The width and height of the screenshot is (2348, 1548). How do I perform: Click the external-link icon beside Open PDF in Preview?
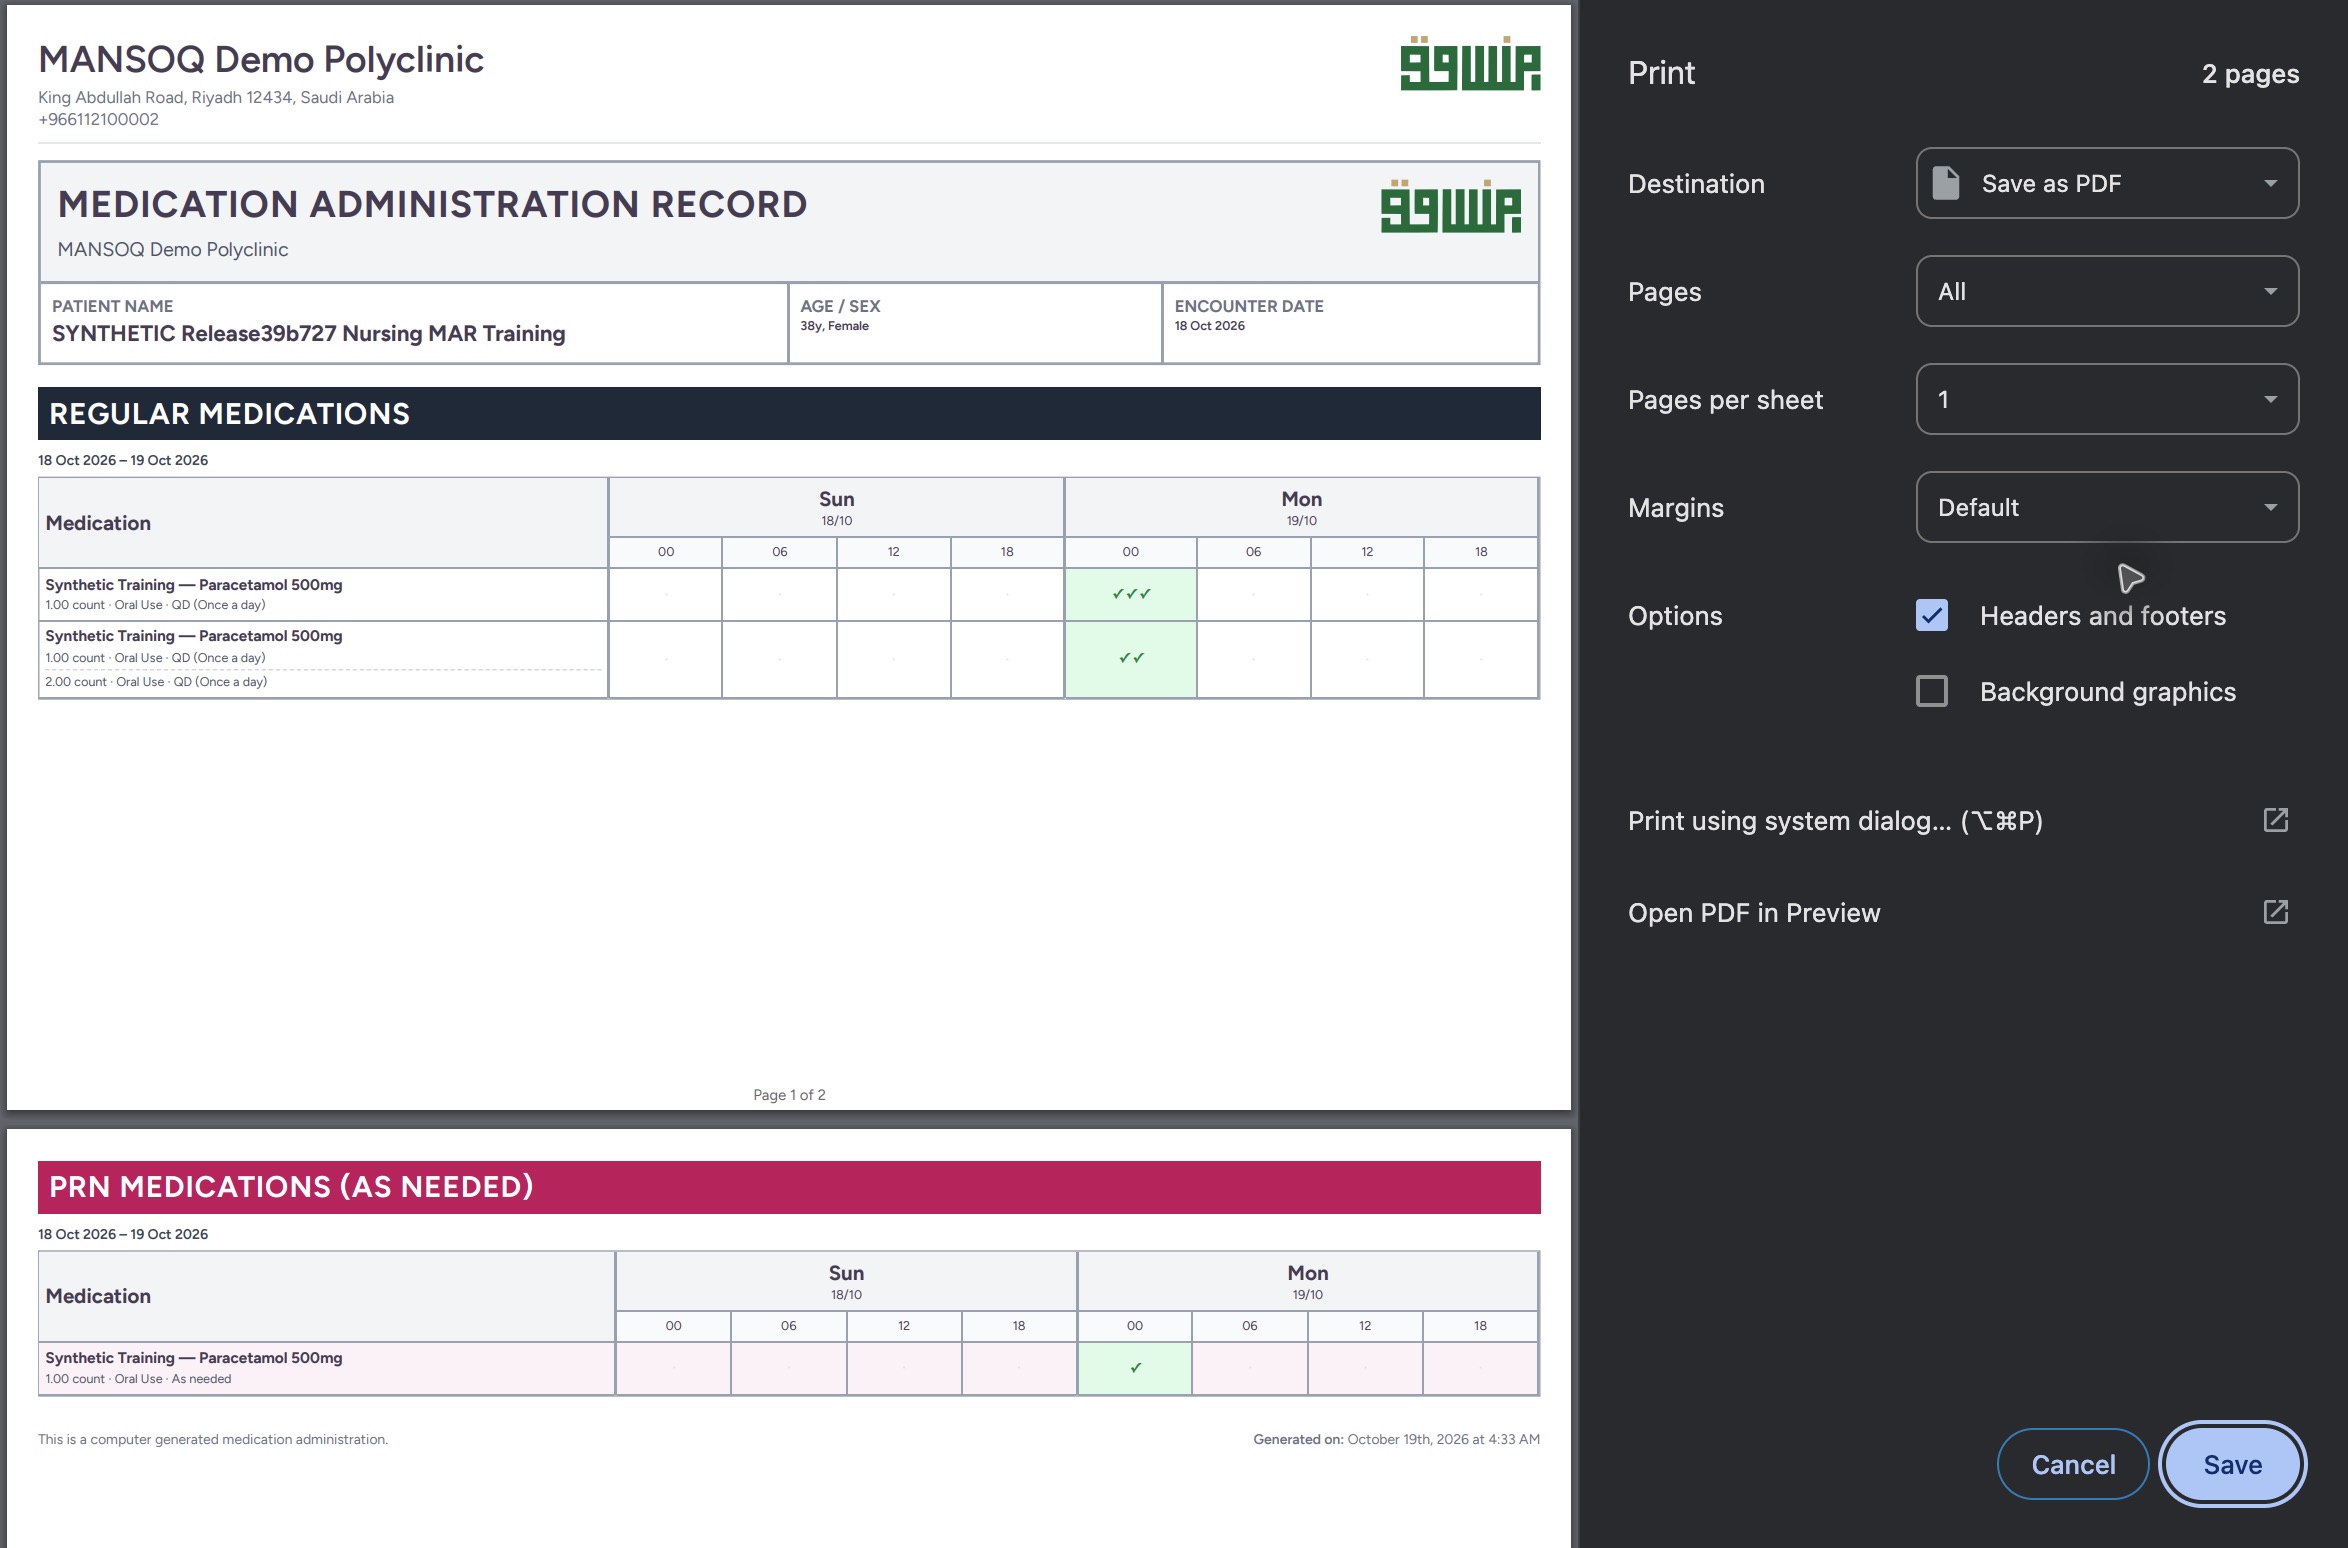pyautogui.click(x=2276, y=912)
